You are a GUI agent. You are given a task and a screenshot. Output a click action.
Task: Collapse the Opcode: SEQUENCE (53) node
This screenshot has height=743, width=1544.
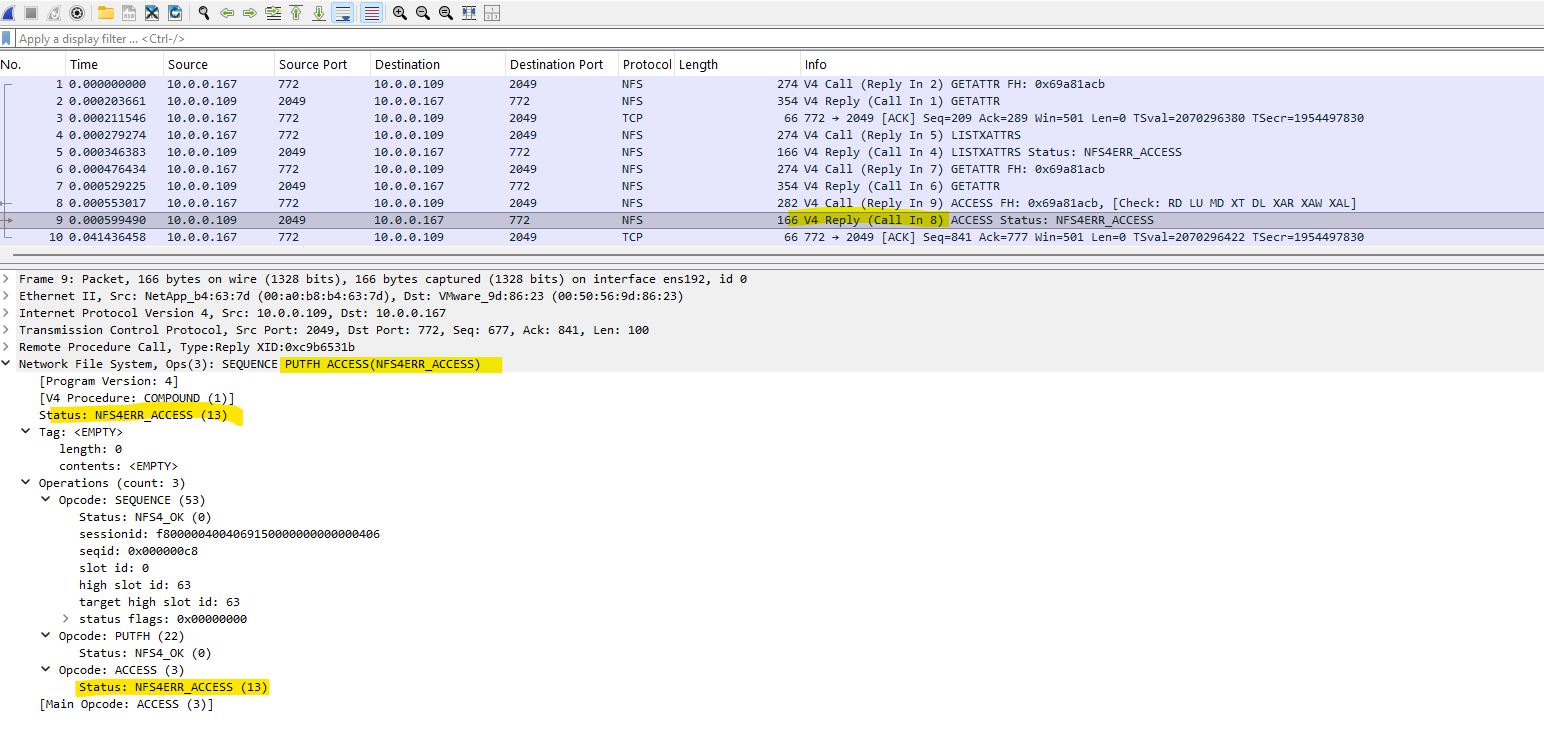47,500
